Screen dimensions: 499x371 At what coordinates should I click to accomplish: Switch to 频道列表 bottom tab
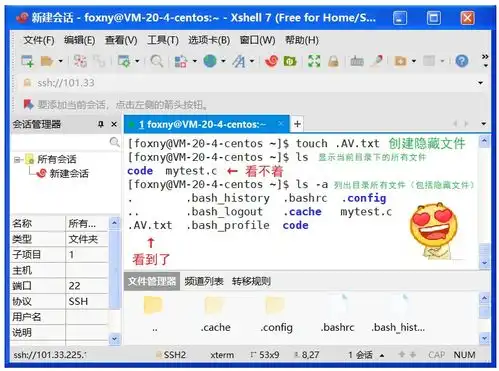(204, 282)
